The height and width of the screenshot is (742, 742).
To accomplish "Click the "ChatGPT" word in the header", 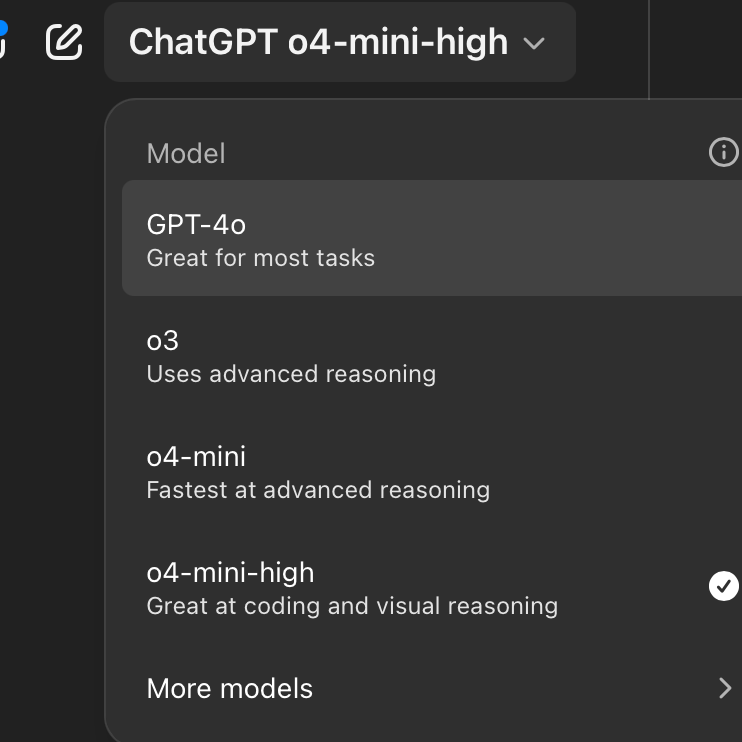I will (x=203, y=42).
